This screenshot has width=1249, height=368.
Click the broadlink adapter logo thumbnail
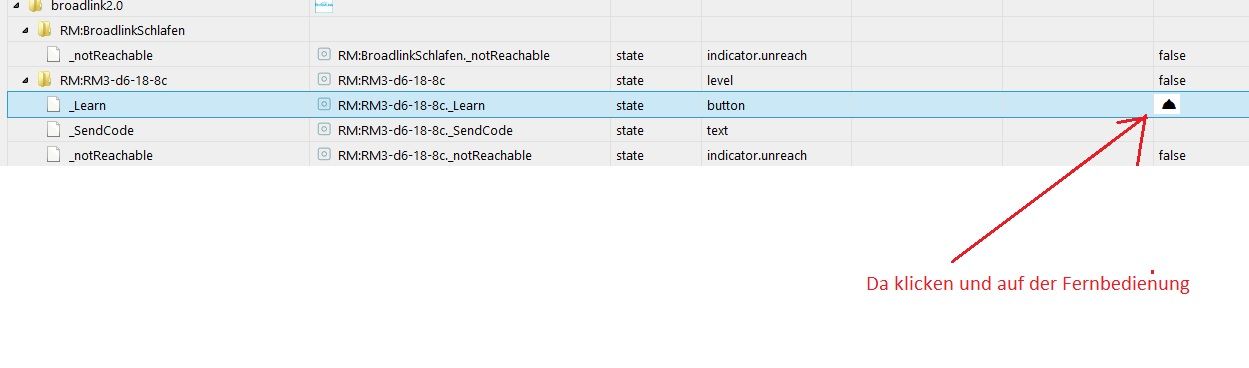324,6
